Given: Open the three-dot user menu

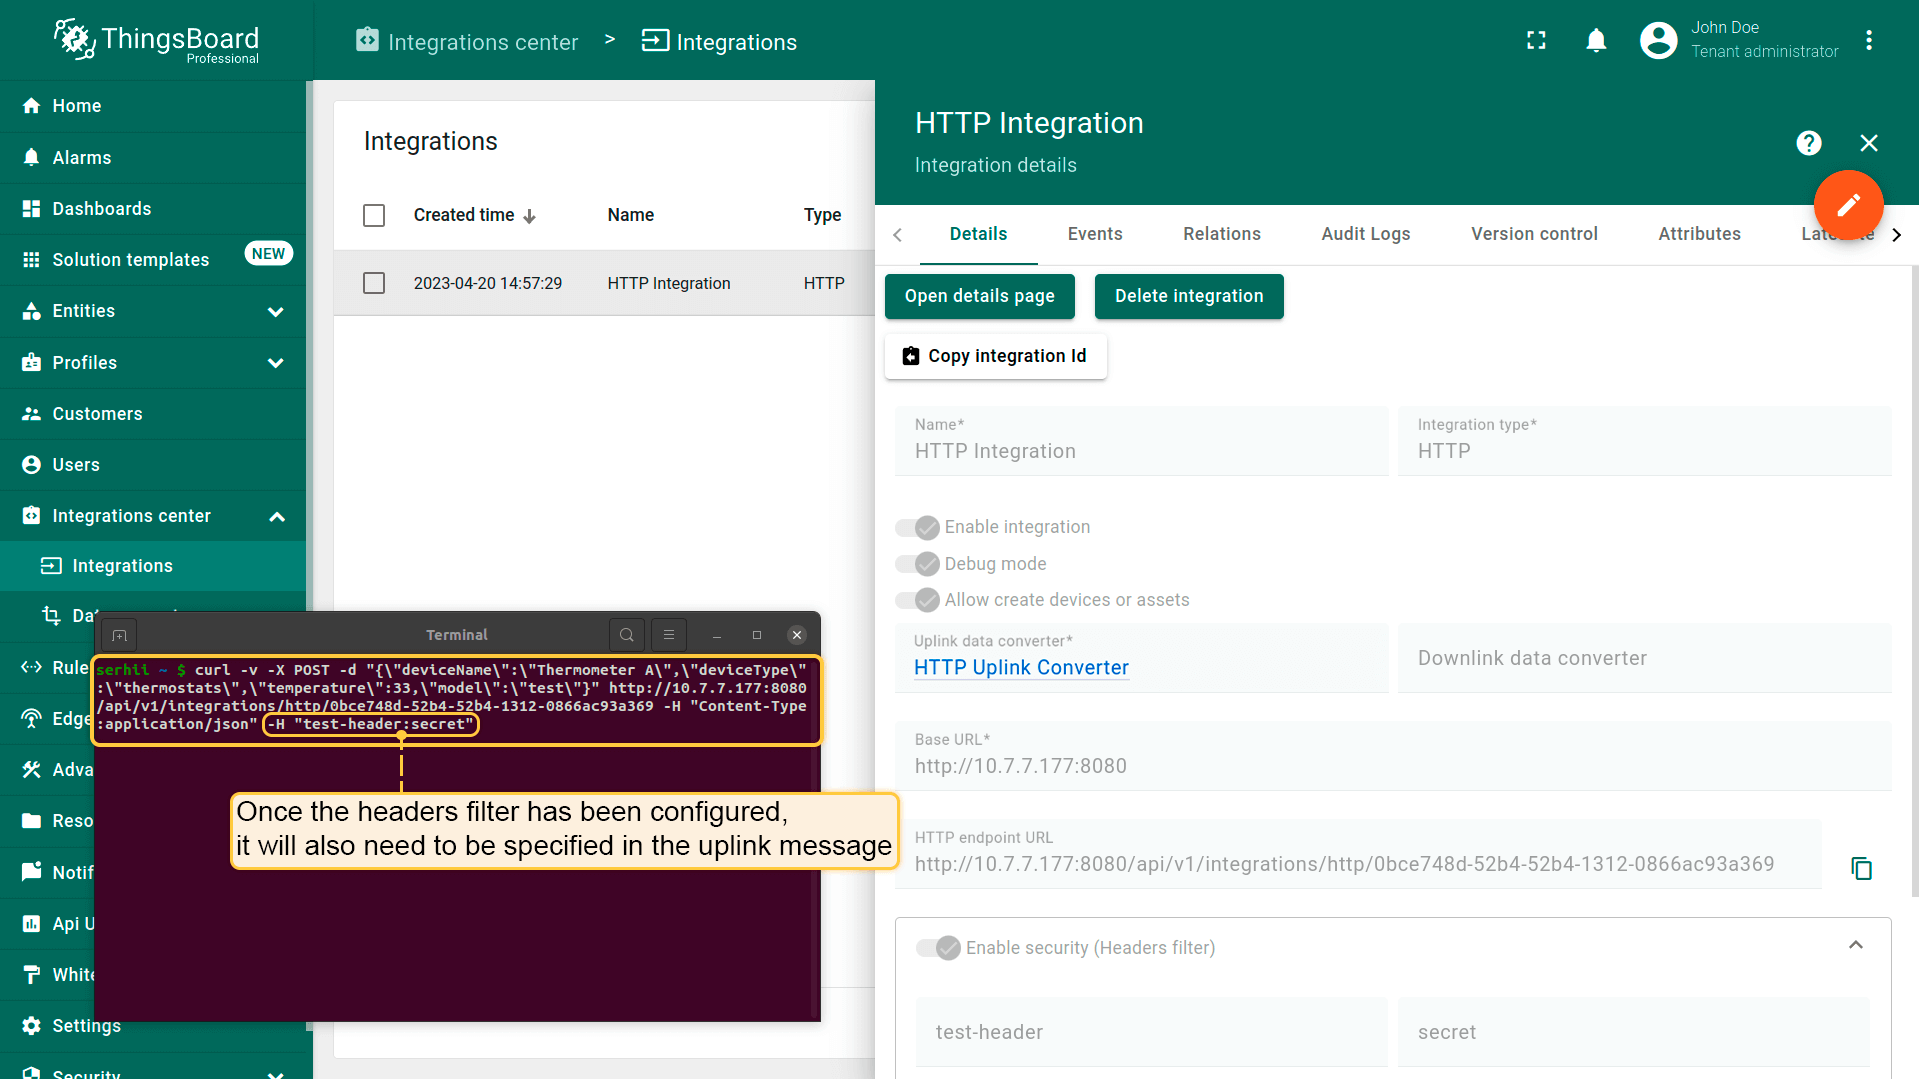Looking at the screenshot, I should point(1868,40).
